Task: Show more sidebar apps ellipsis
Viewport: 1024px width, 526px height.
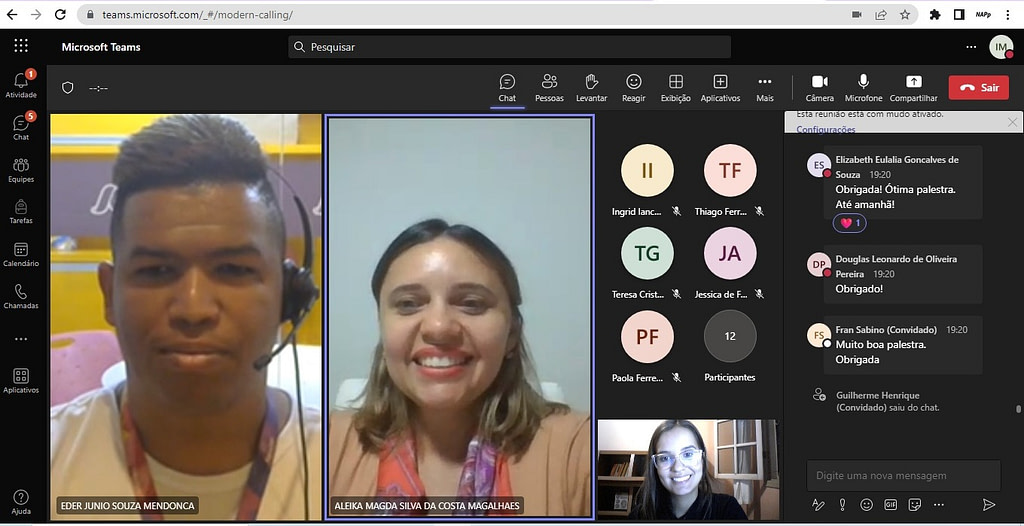Action: 21,339
